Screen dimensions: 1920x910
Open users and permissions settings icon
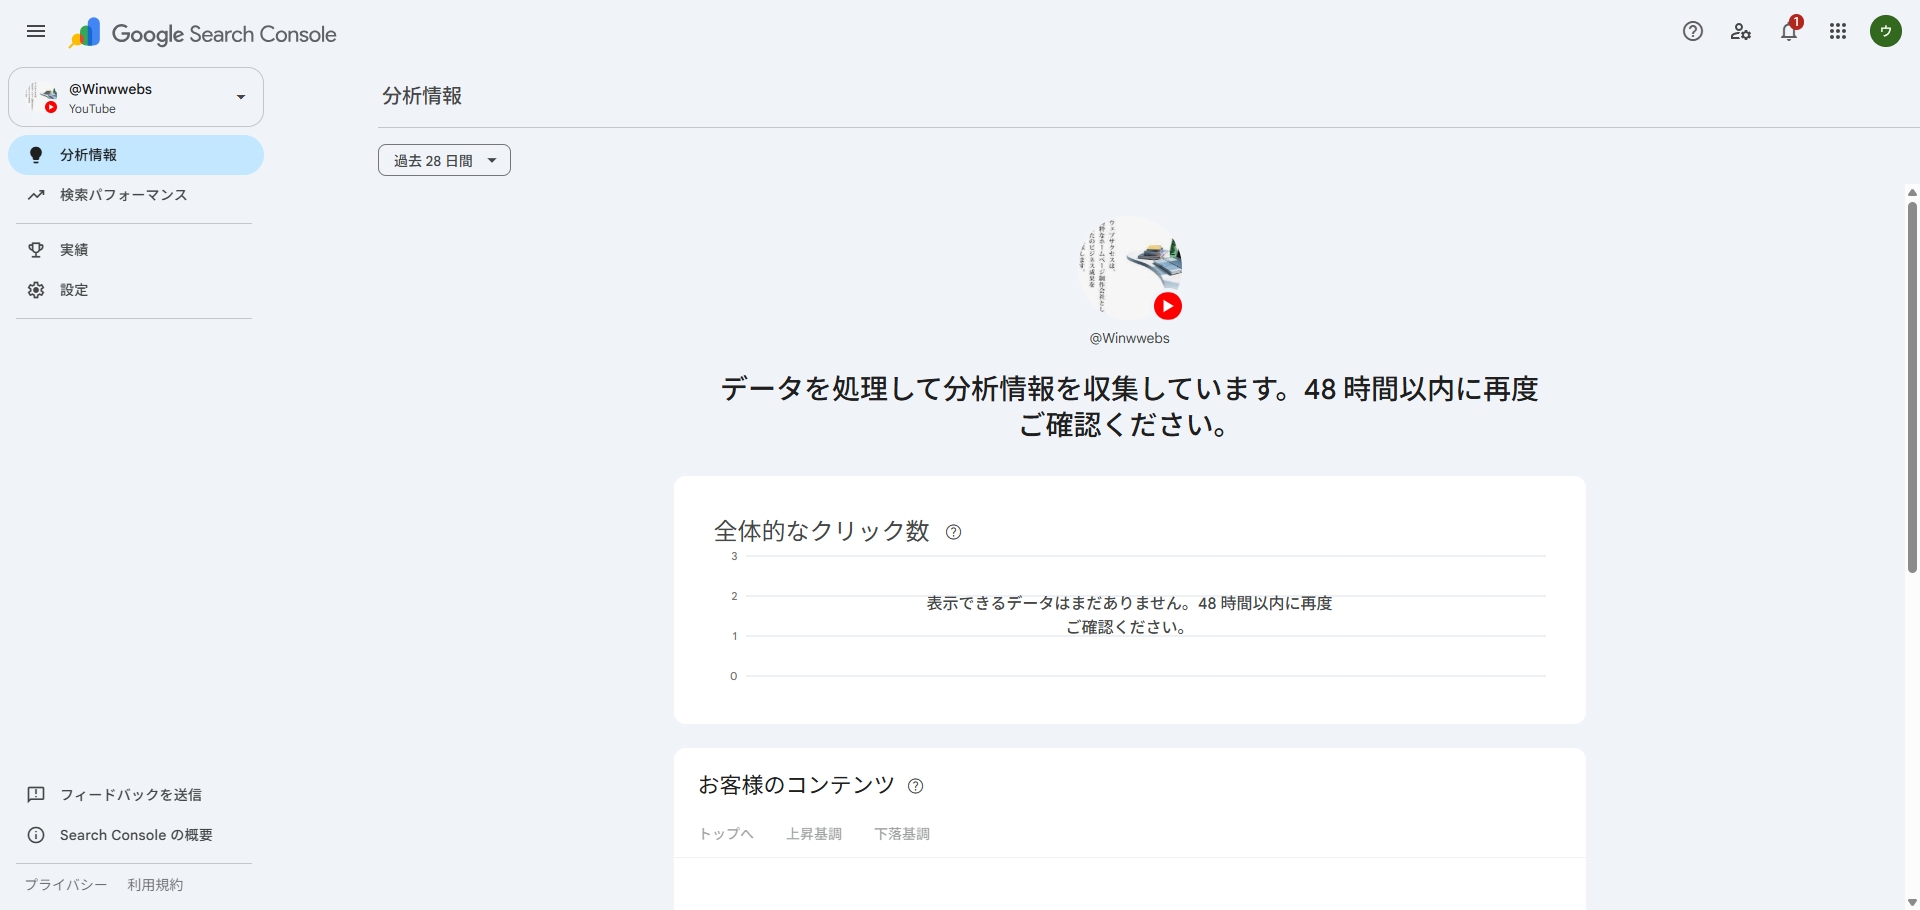click(1741, 32)
